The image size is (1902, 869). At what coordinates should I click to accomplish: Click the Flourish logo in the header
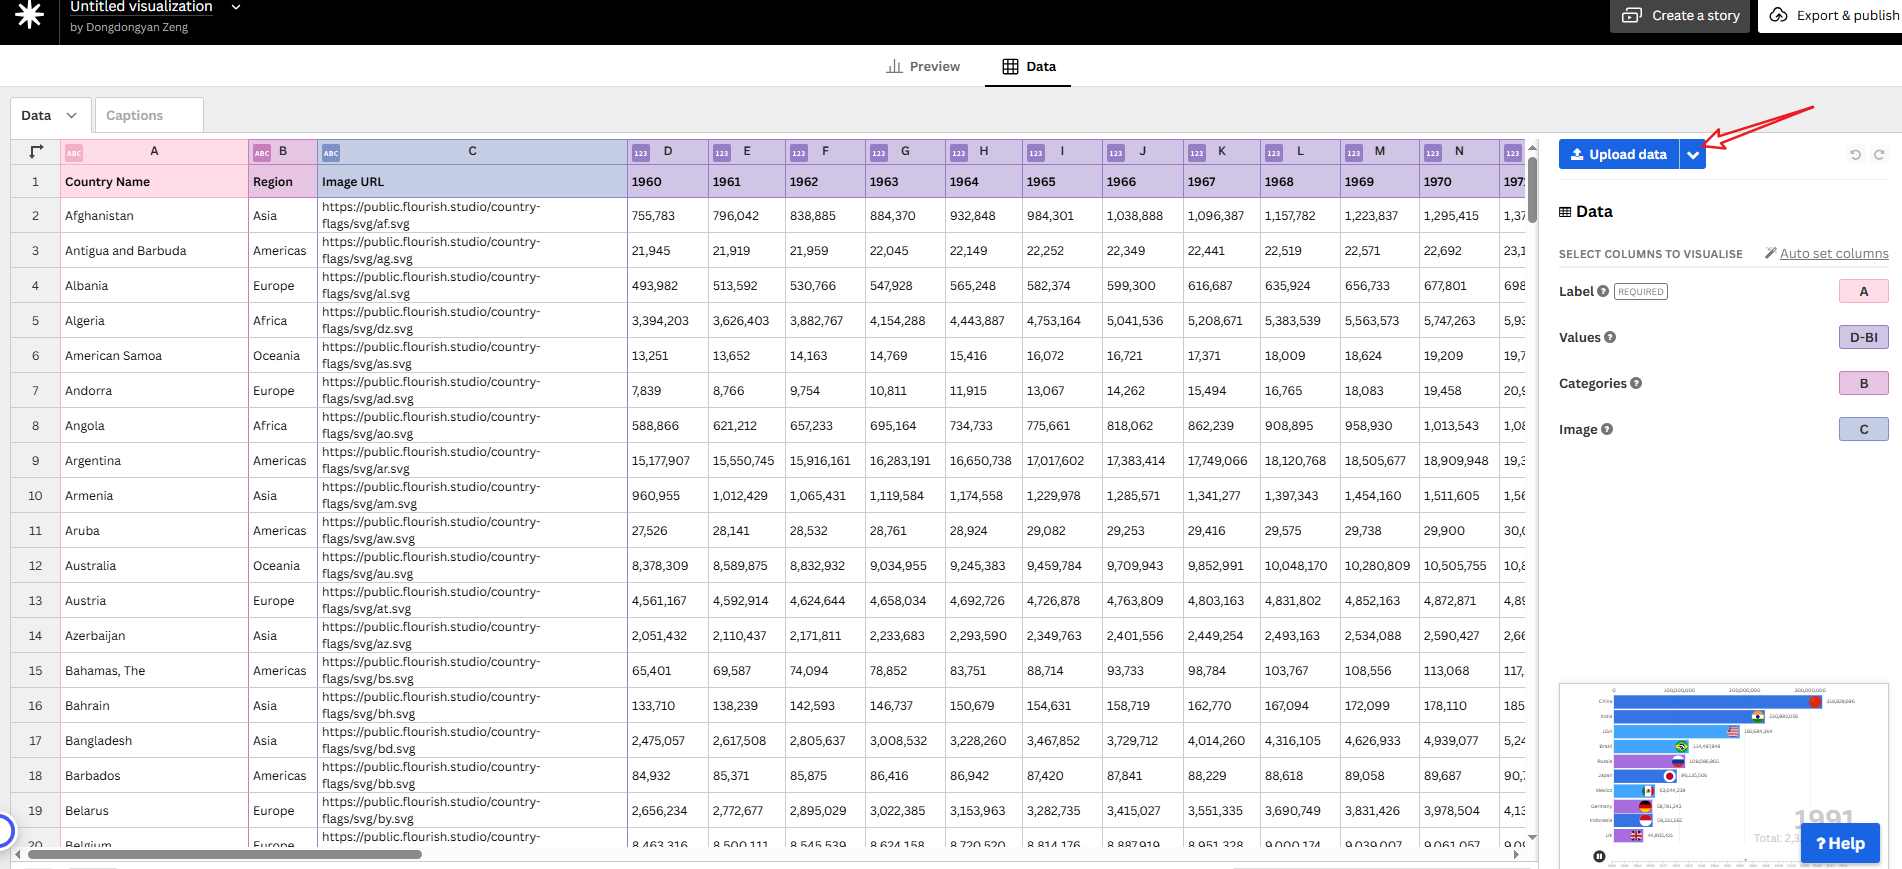30,14
